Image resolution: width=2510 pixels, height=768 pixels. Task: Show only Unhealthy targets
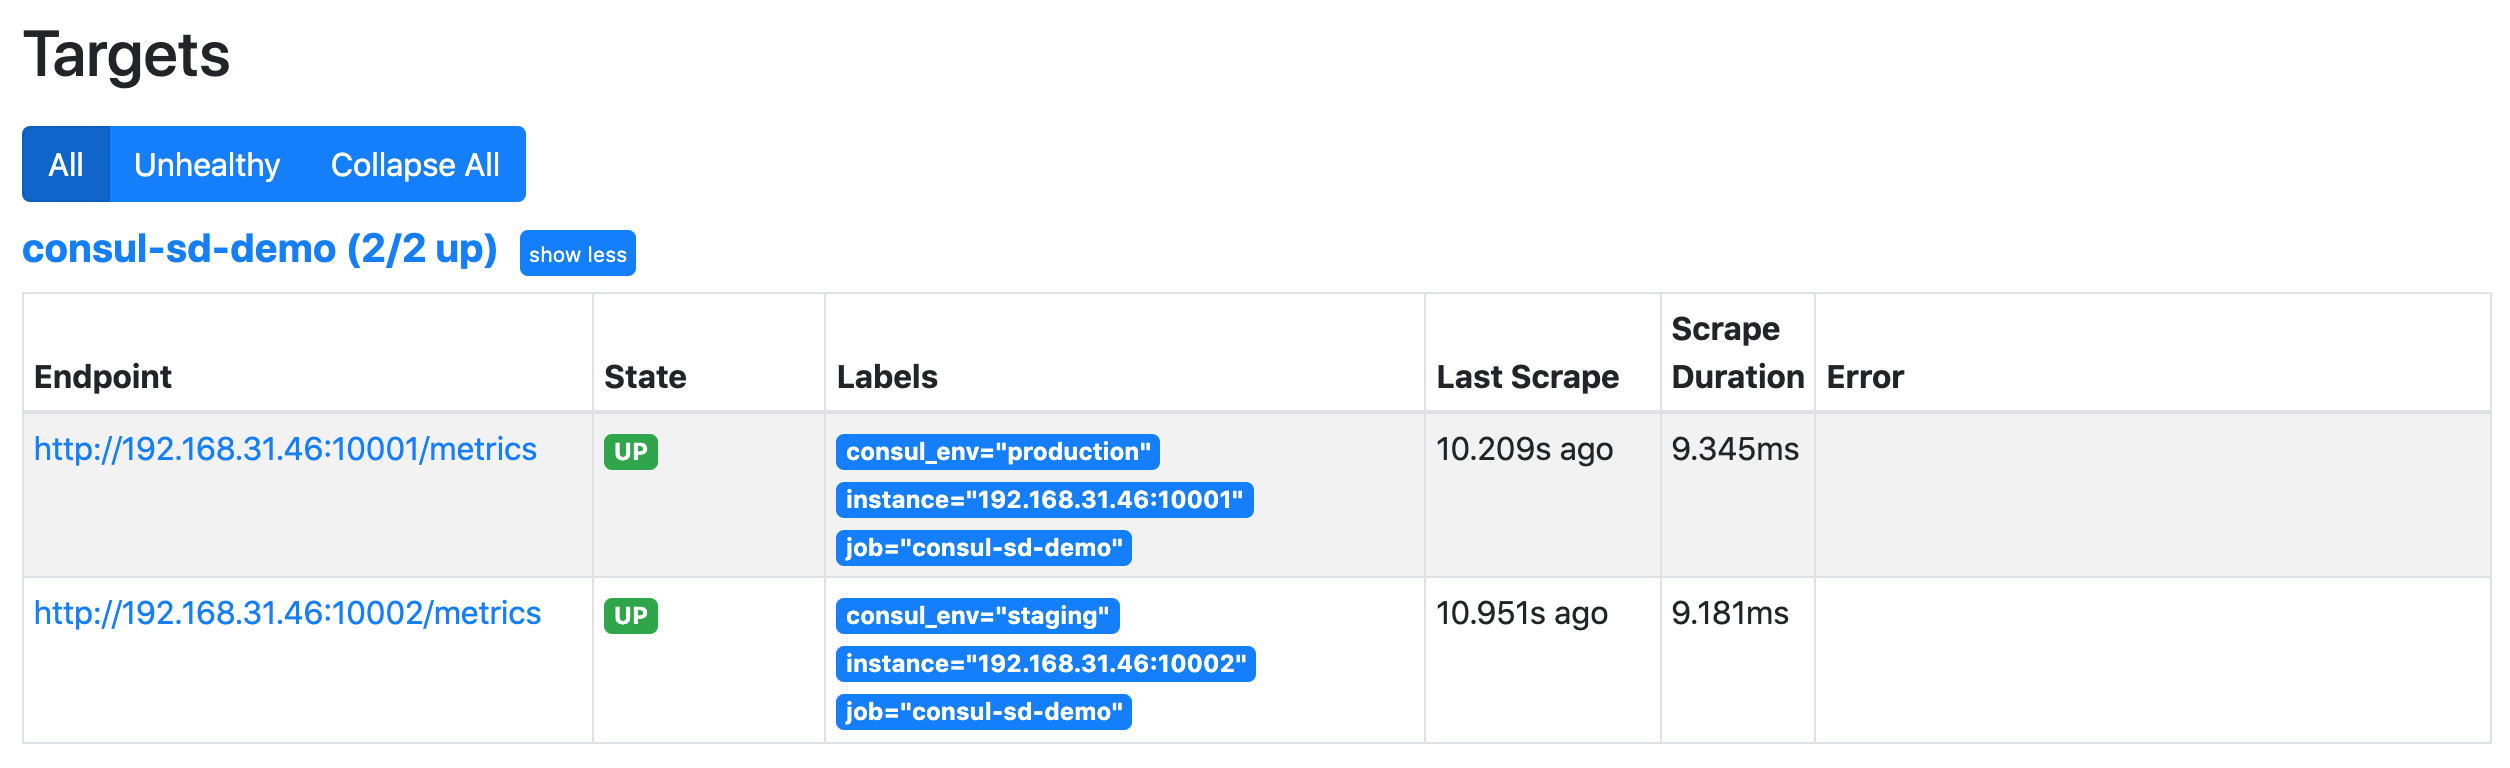(207, 164)
